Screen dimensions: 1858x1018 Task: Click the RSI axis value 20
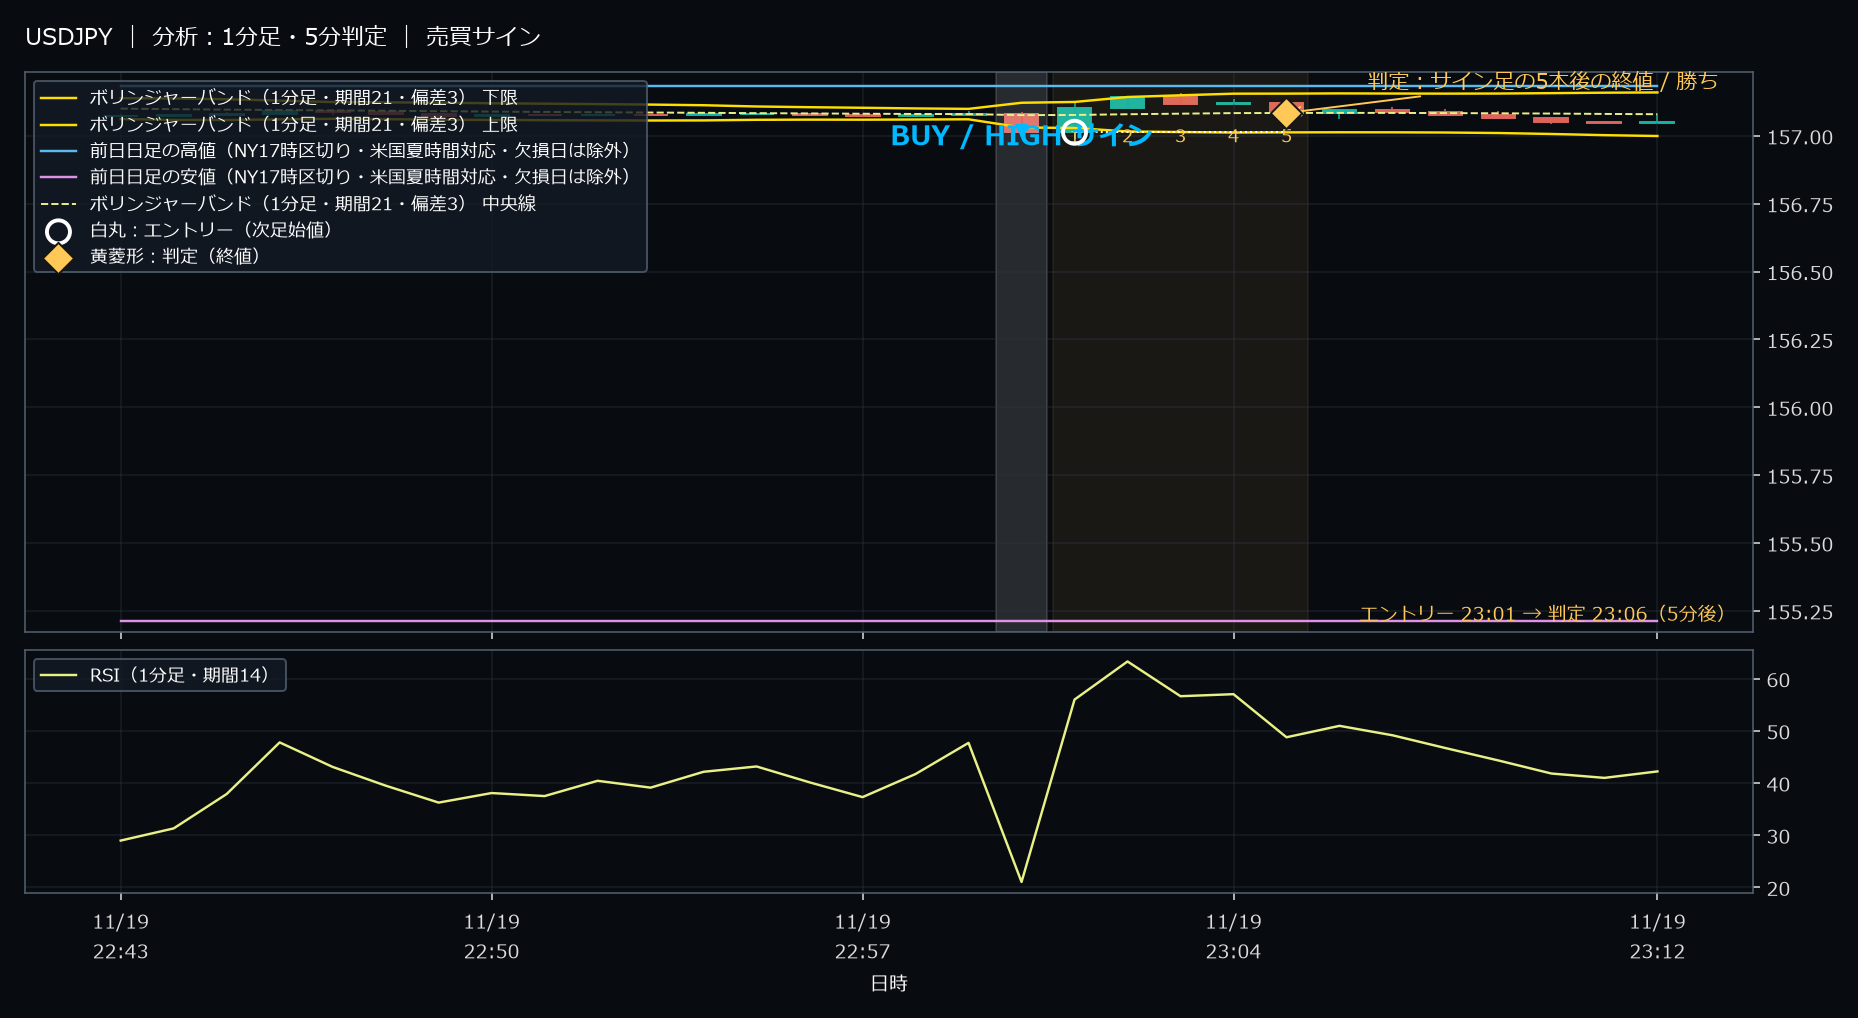pos(1778,888)
